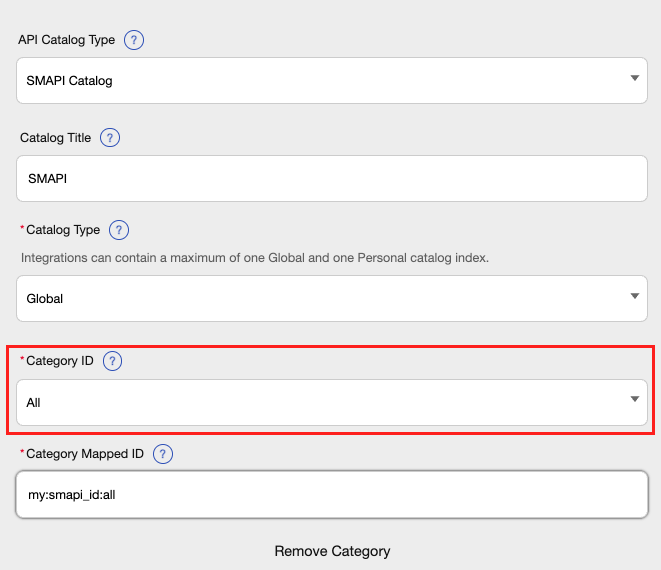661x570 pixels.
Task: Click the required Catalog Type label
Action: point(63,230)
